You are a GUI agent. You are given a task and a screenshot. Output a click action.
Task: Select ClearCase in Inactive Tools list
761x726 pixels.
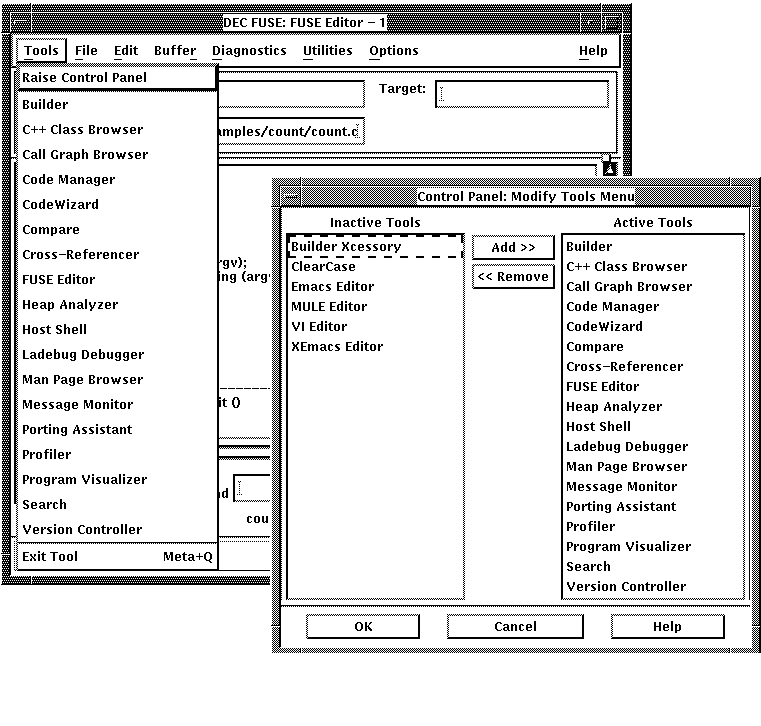(323, 267)
